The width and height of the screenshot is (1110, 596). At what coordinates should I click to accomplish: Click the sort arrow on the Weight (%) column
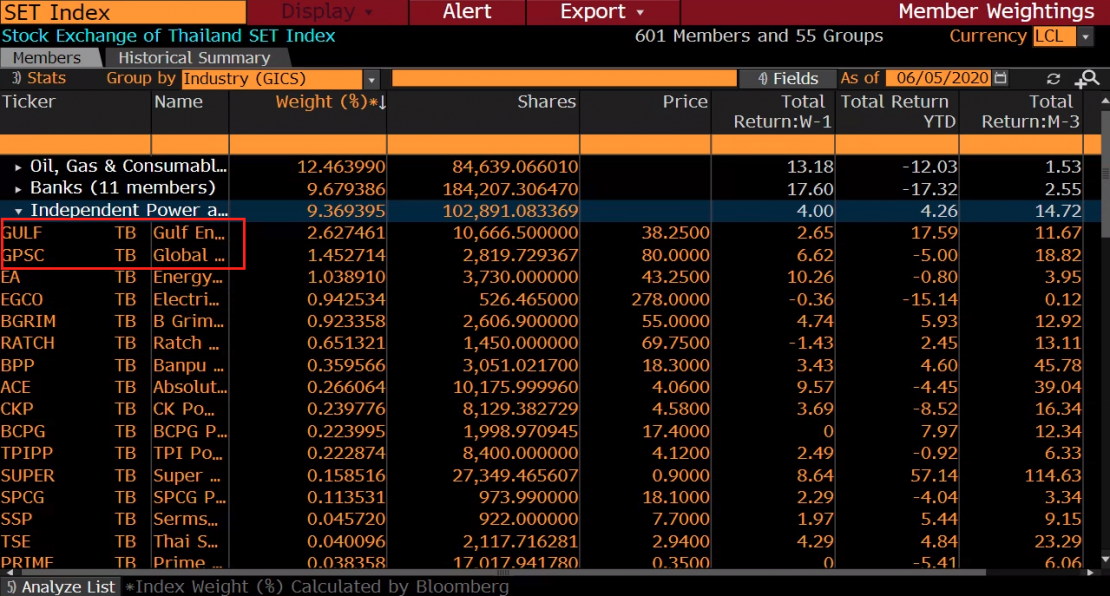(x=381, y=102)
